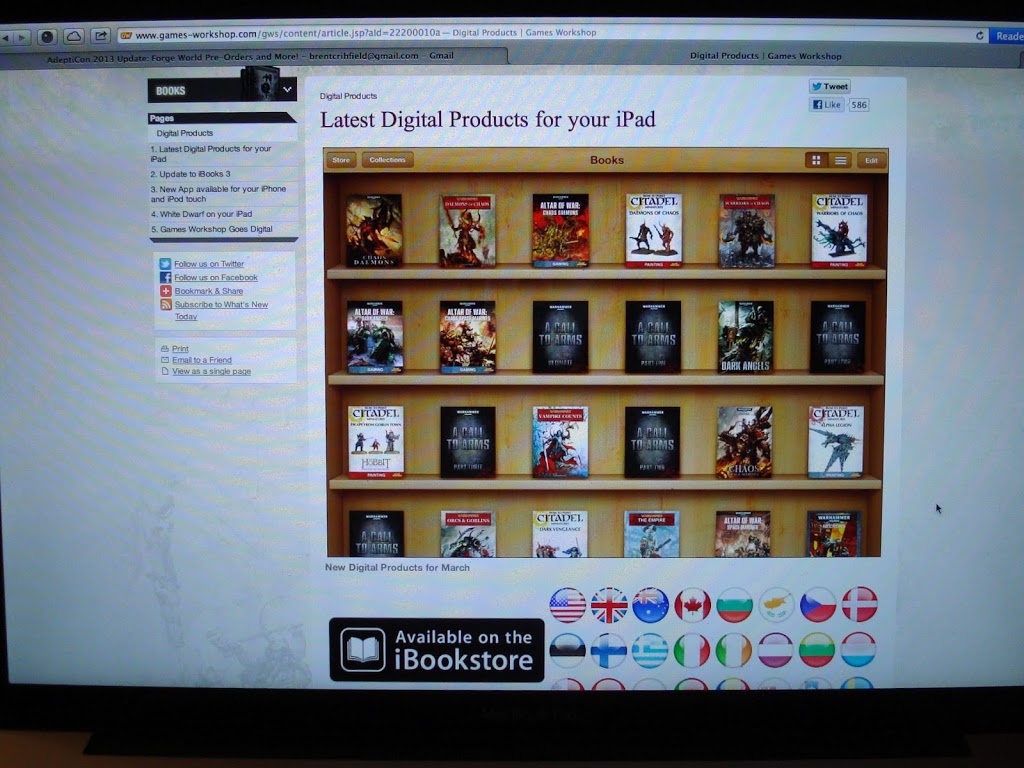This screenshot has height=768, width=1024.
Task: Open the Digital Products page entry in sidebar
Action: click(x=185, y=133)
